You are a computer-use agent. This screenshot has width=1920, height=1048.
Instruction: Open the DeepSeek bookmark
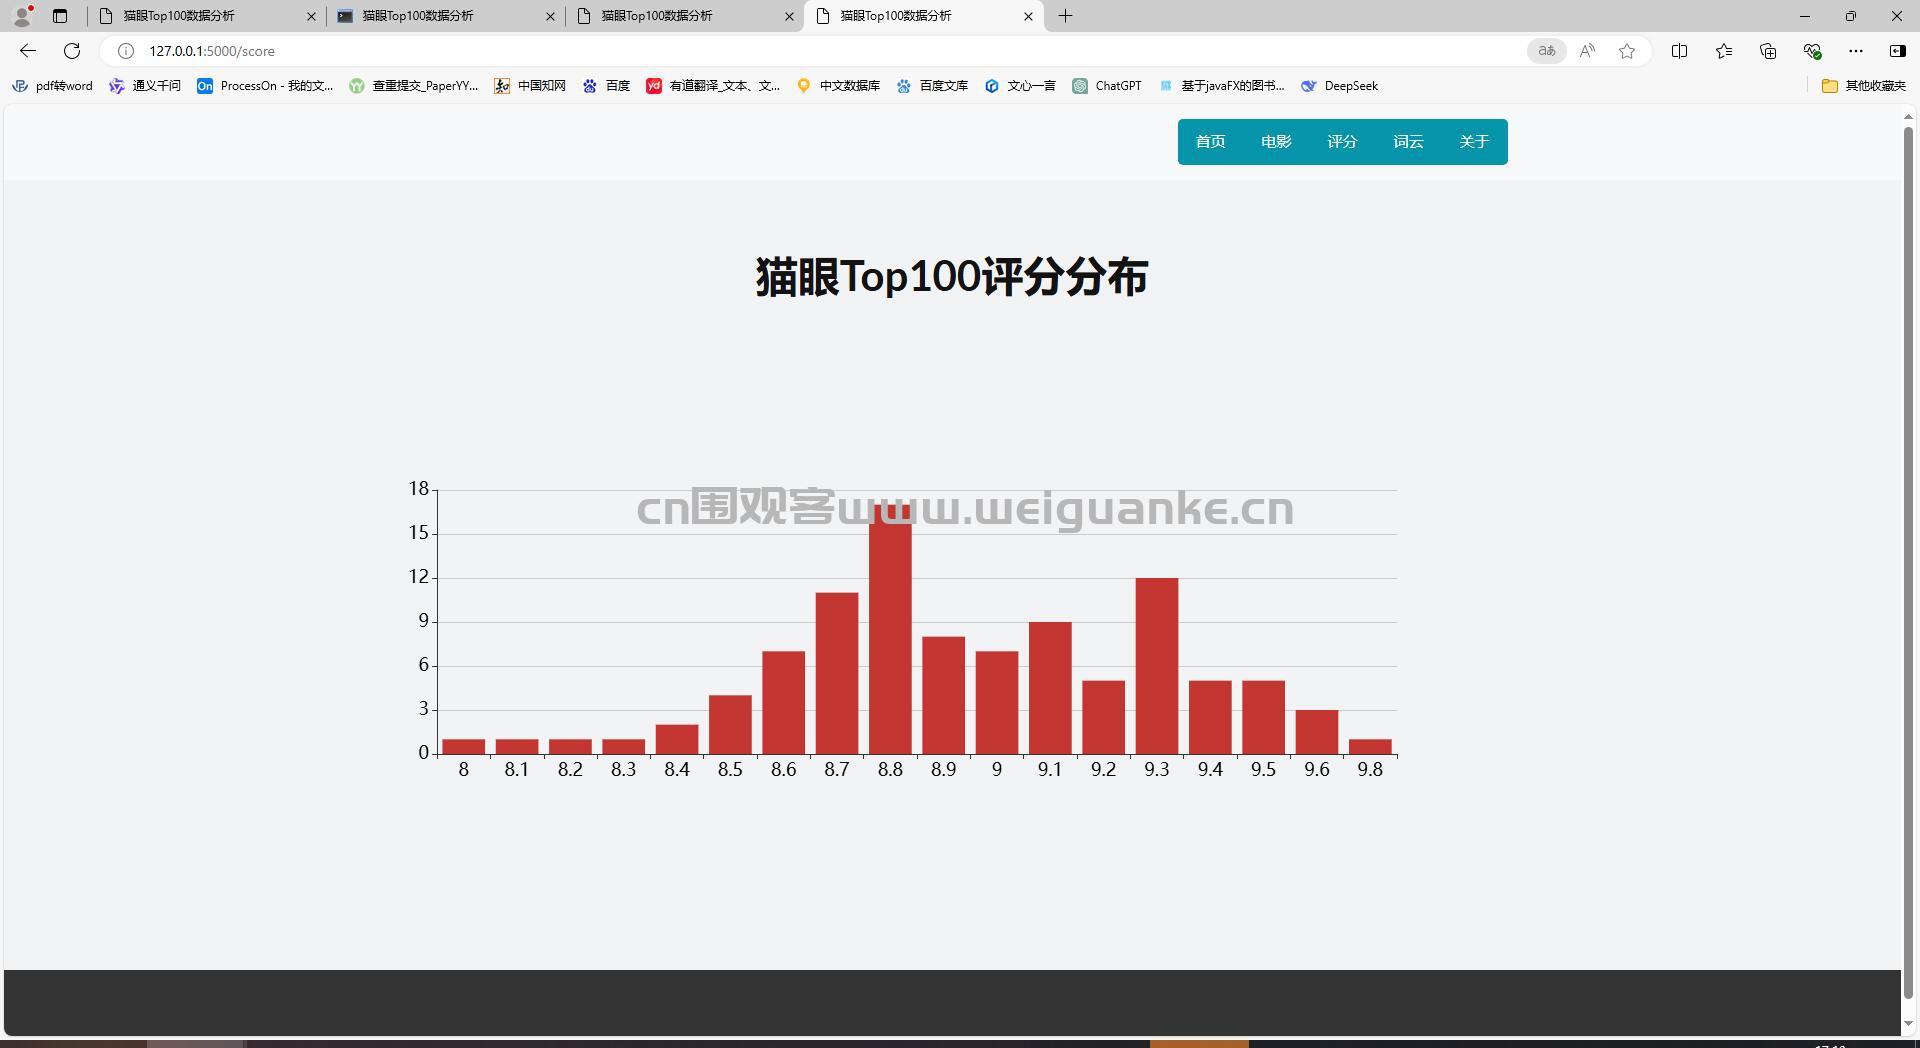coord(1340,86)
